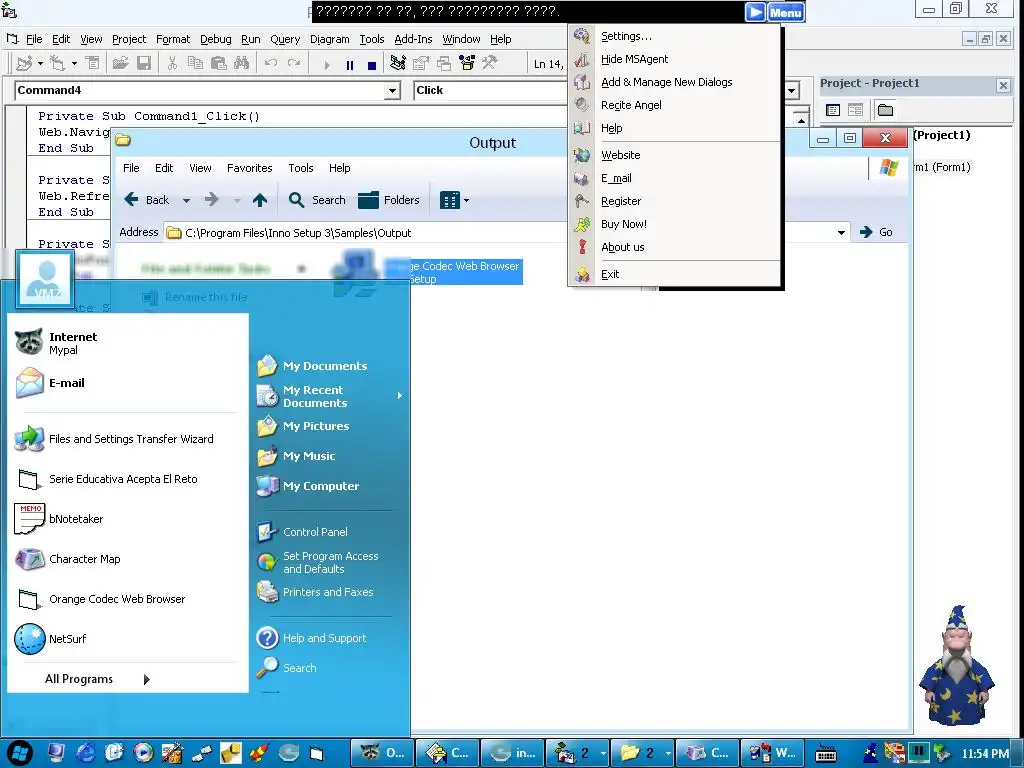Click the Break pause icon in VB toolbar
Viewport: 1024px width, 768px height.
tap(349, 65)
